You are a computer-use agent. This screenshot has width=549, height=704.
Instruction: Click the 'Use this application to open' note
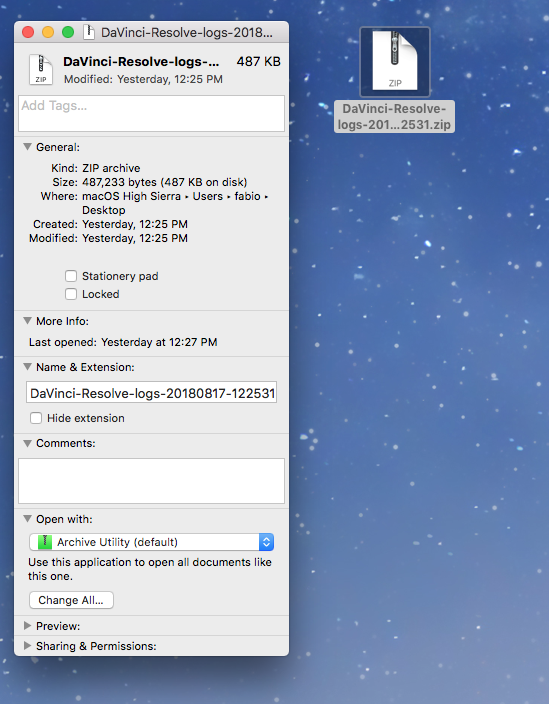pyautogui.click(x=150, y=569)
